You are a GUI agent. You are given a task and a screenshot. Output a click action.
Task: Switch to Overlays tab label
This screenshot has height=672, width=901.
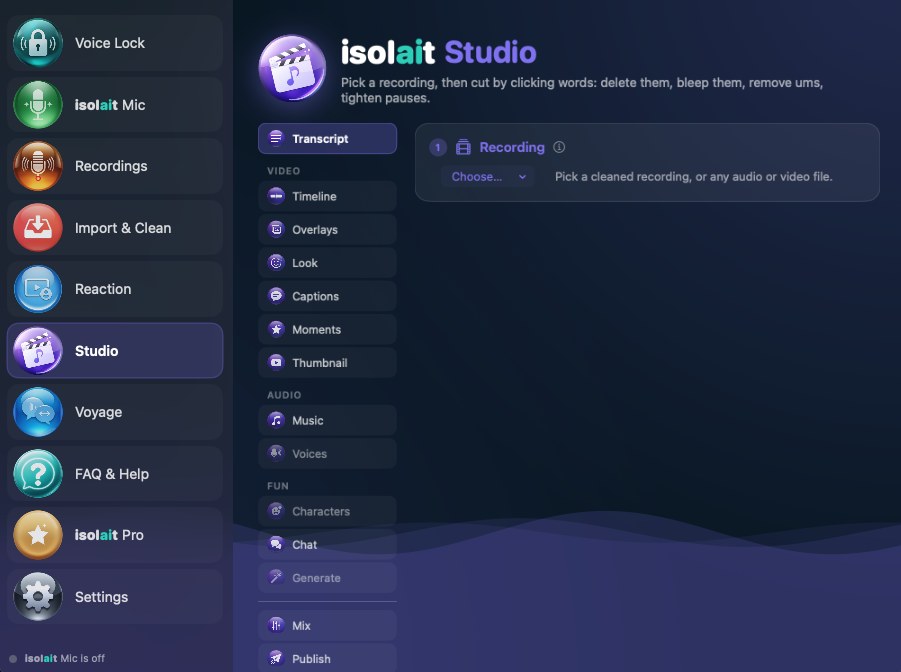point(315,230)
